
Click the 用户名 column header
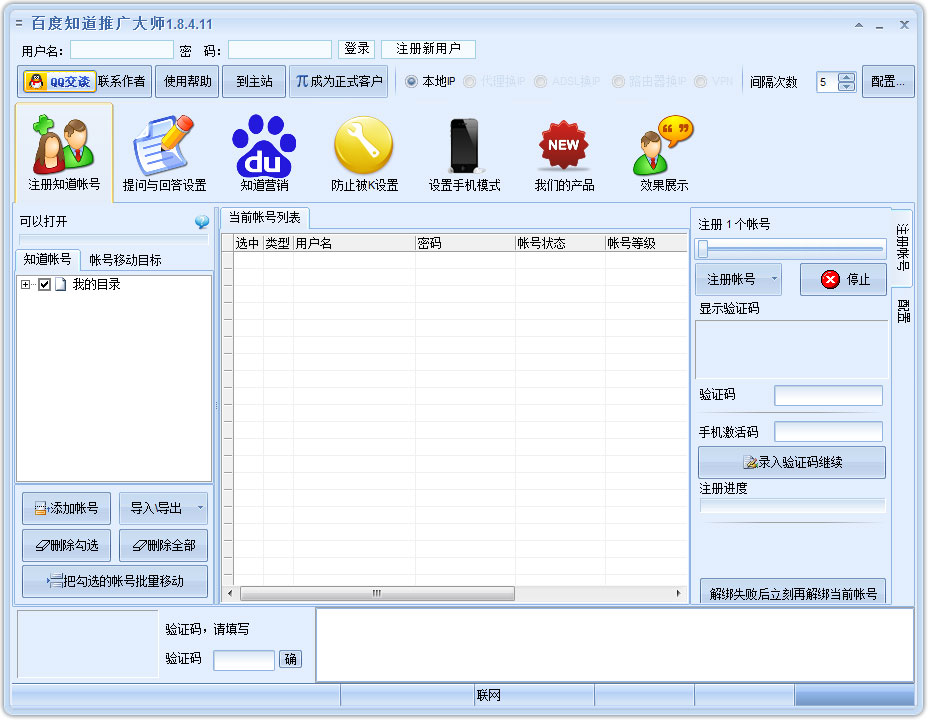click(x=354, y=243)
